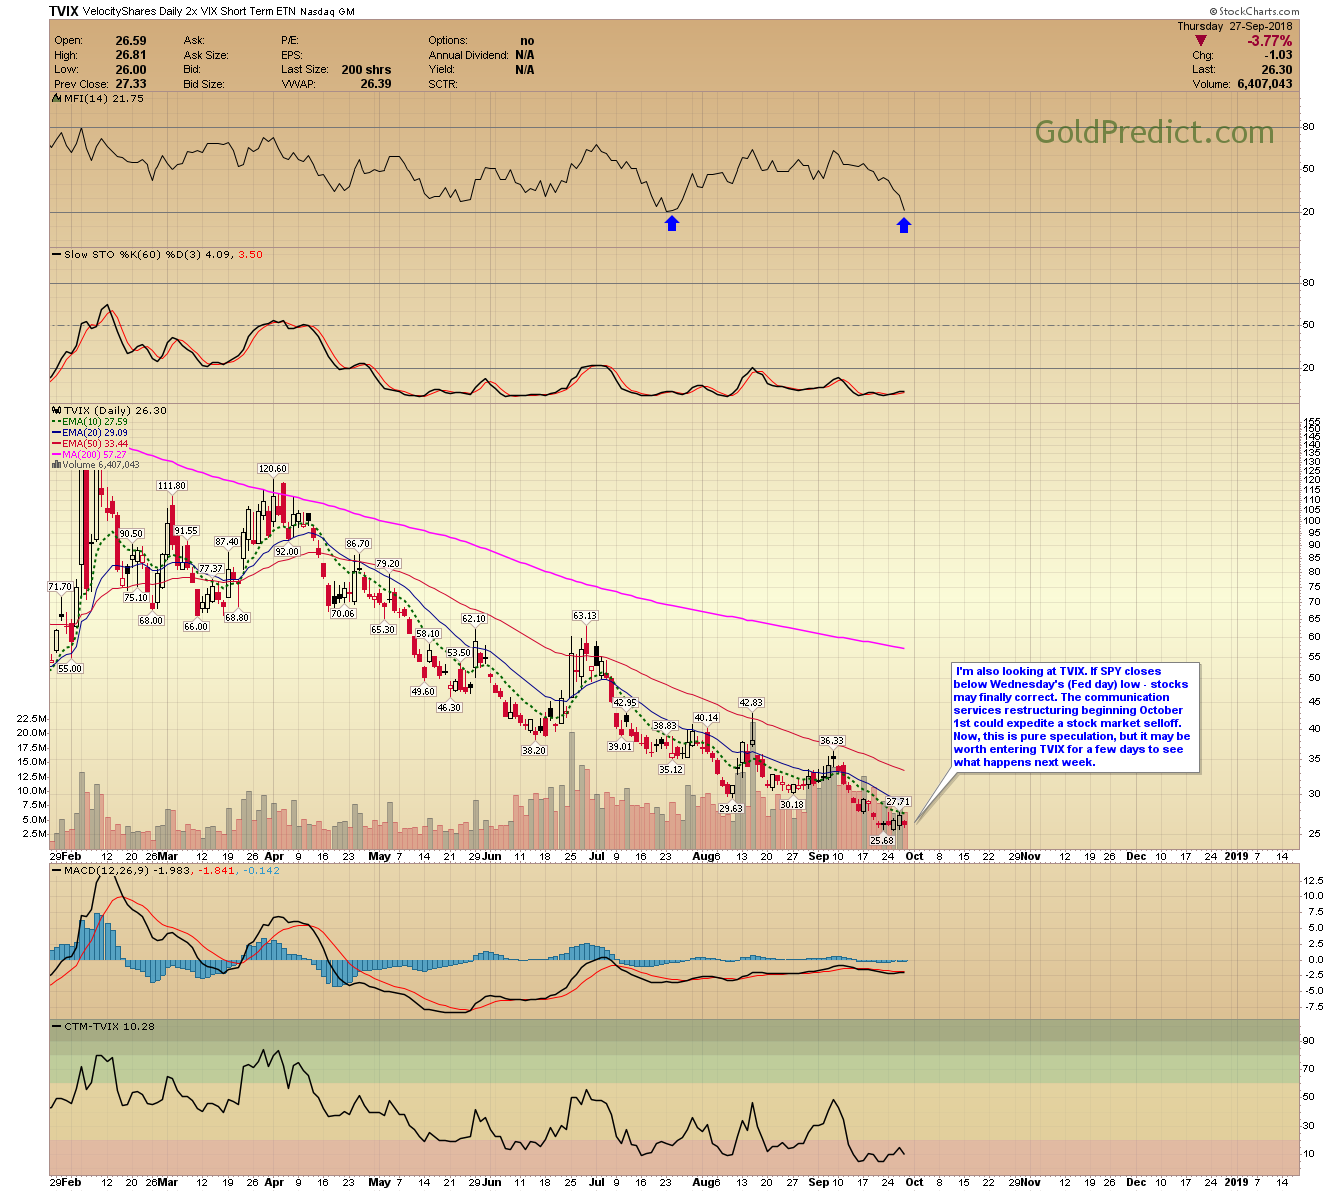
Task: Click the MFI(14) 21.75 indicator label
Action: click(x=104, y=98)
